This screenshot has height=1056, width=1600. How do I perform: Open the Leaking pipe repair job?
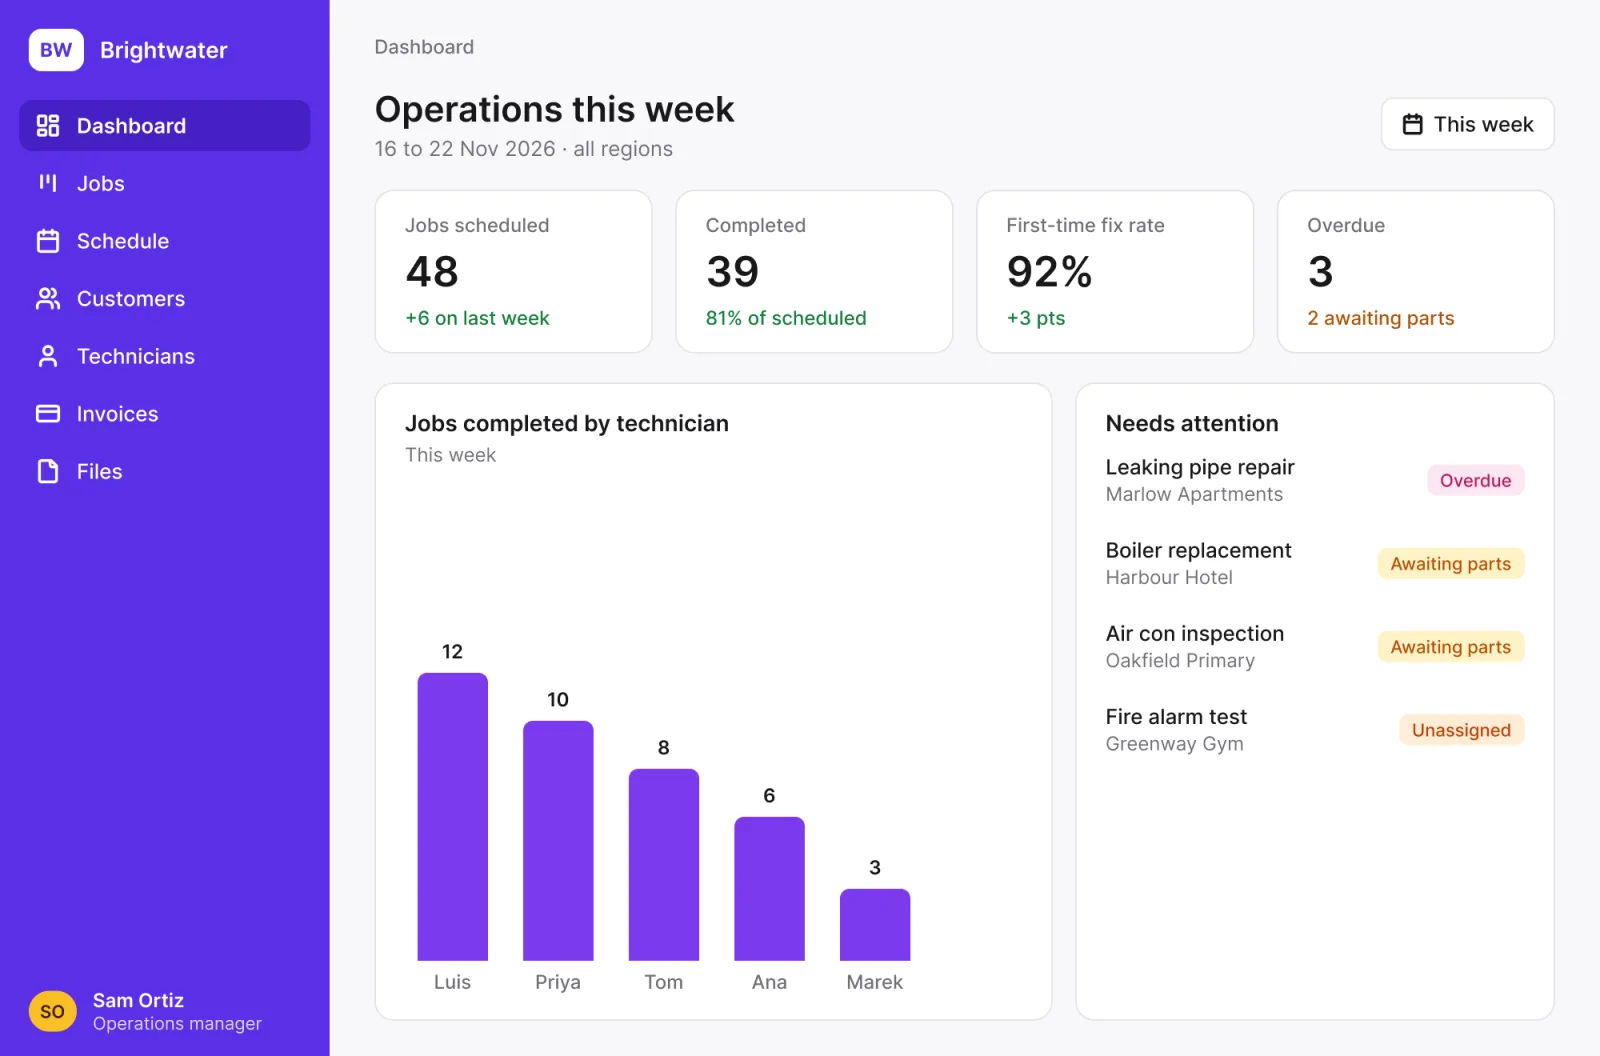click(x=1315, y=480)
